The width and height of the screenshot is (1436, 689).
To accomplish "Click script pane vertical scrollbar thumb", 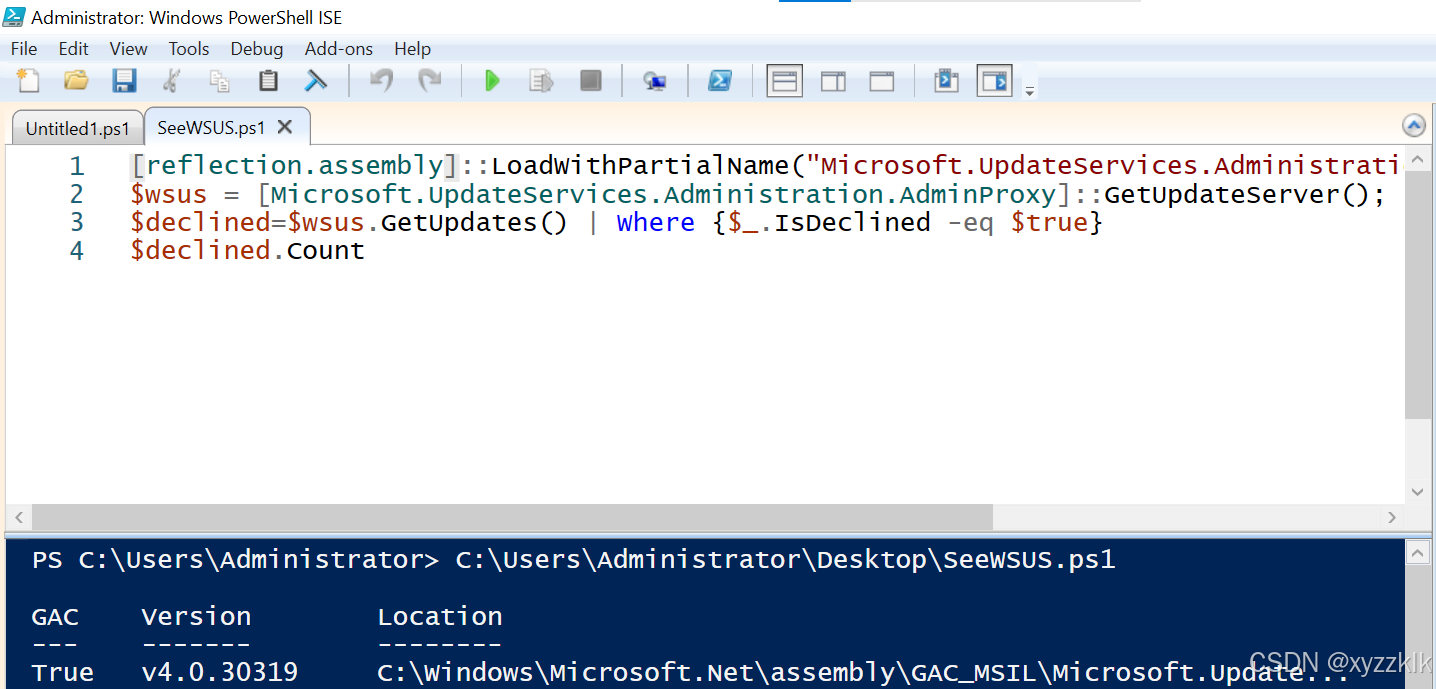I will pos(1417,293).
